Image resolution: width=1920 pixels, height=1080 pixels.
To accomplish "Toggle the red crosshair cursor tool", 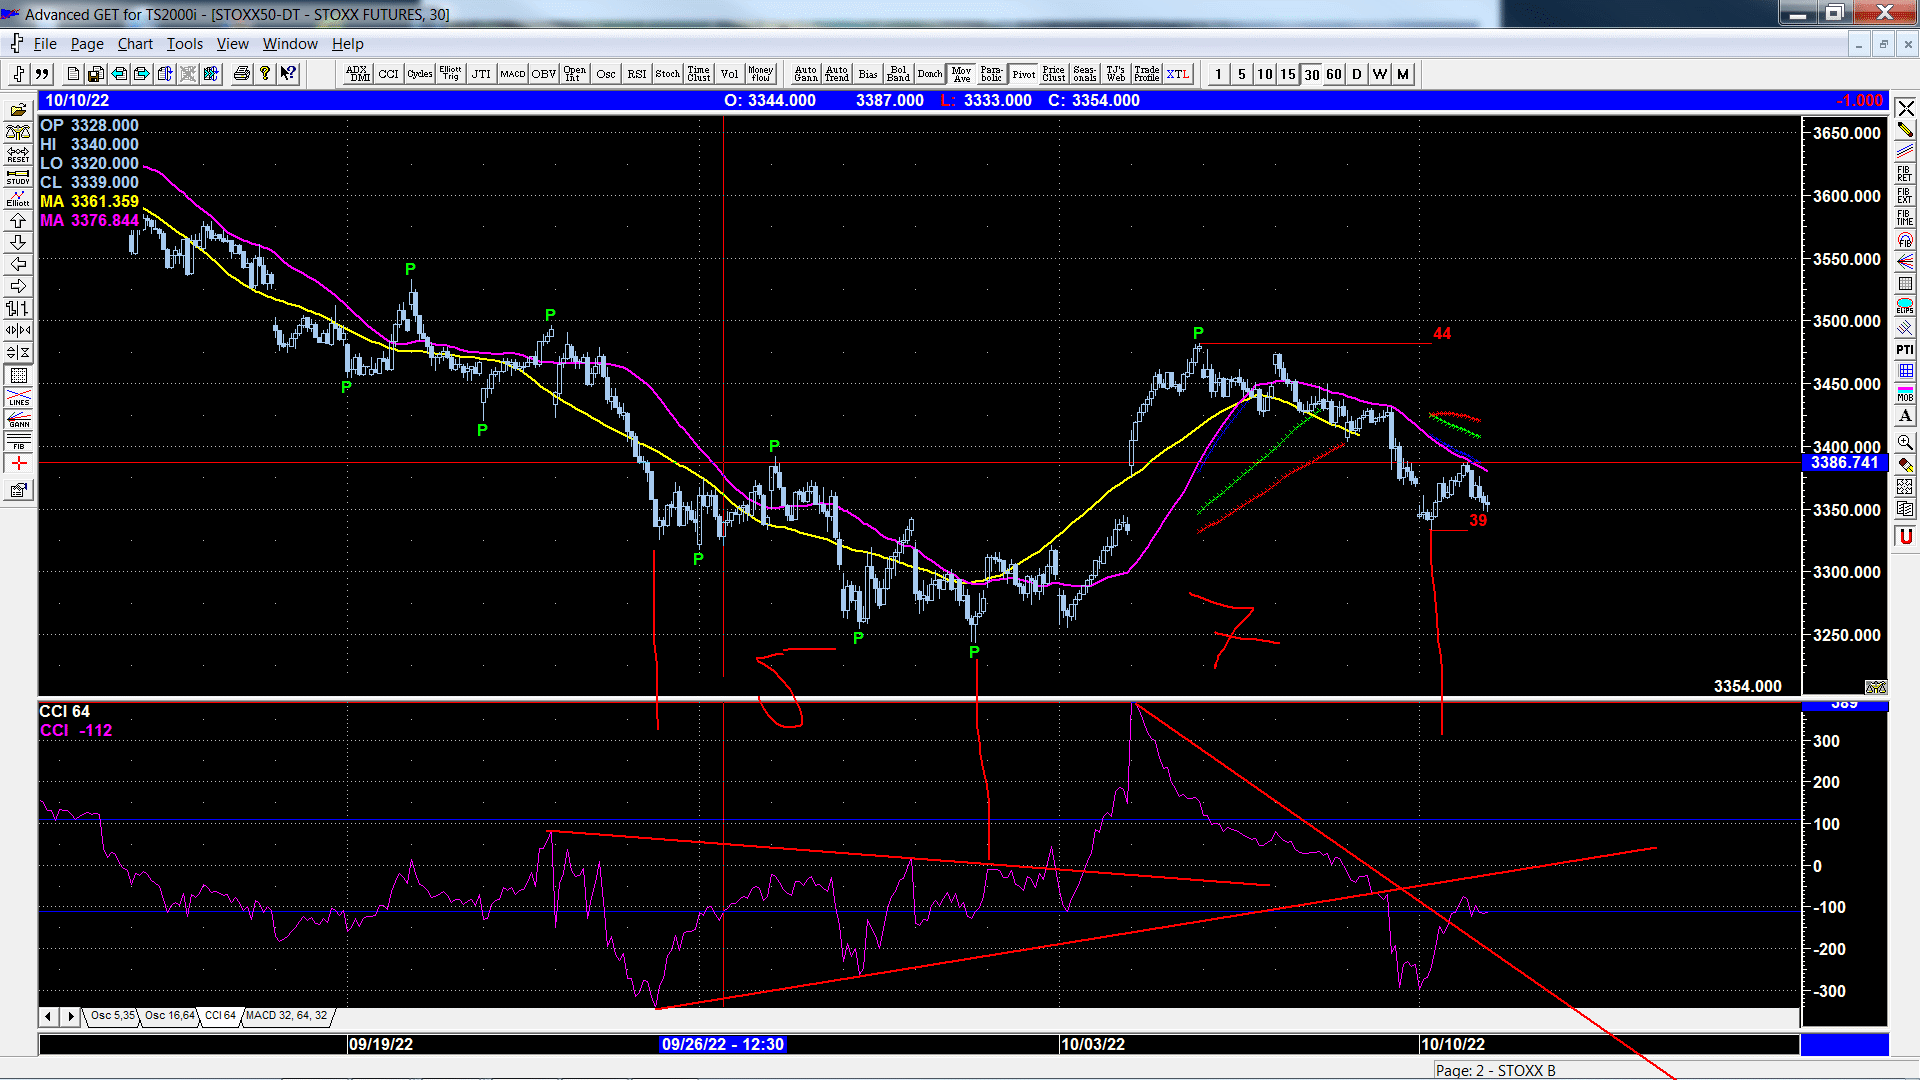I will [x=18, y=463].
